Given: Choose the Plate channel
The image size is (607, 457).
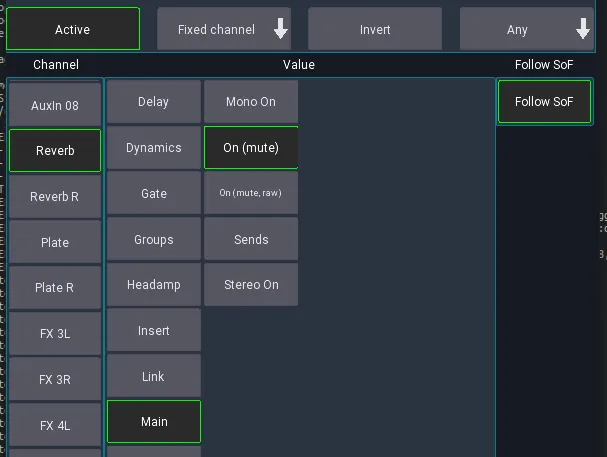Looking at the screenshot, I should point(55,243).
